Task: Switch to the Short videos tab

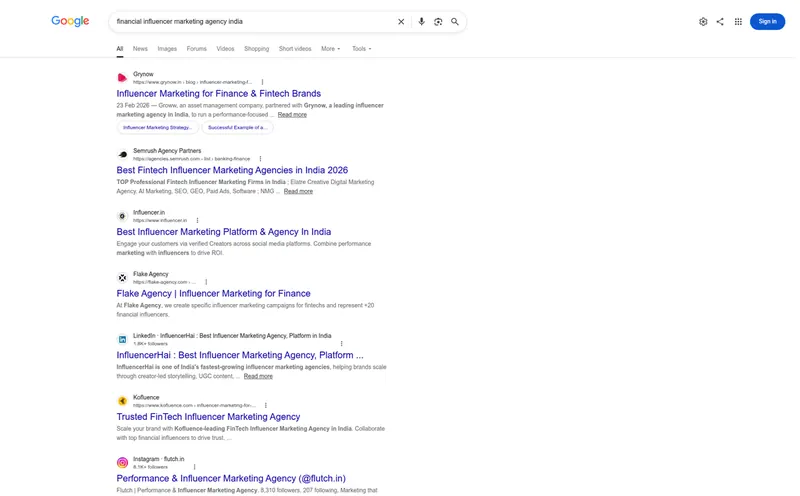Action: click(x=295, y=49)
